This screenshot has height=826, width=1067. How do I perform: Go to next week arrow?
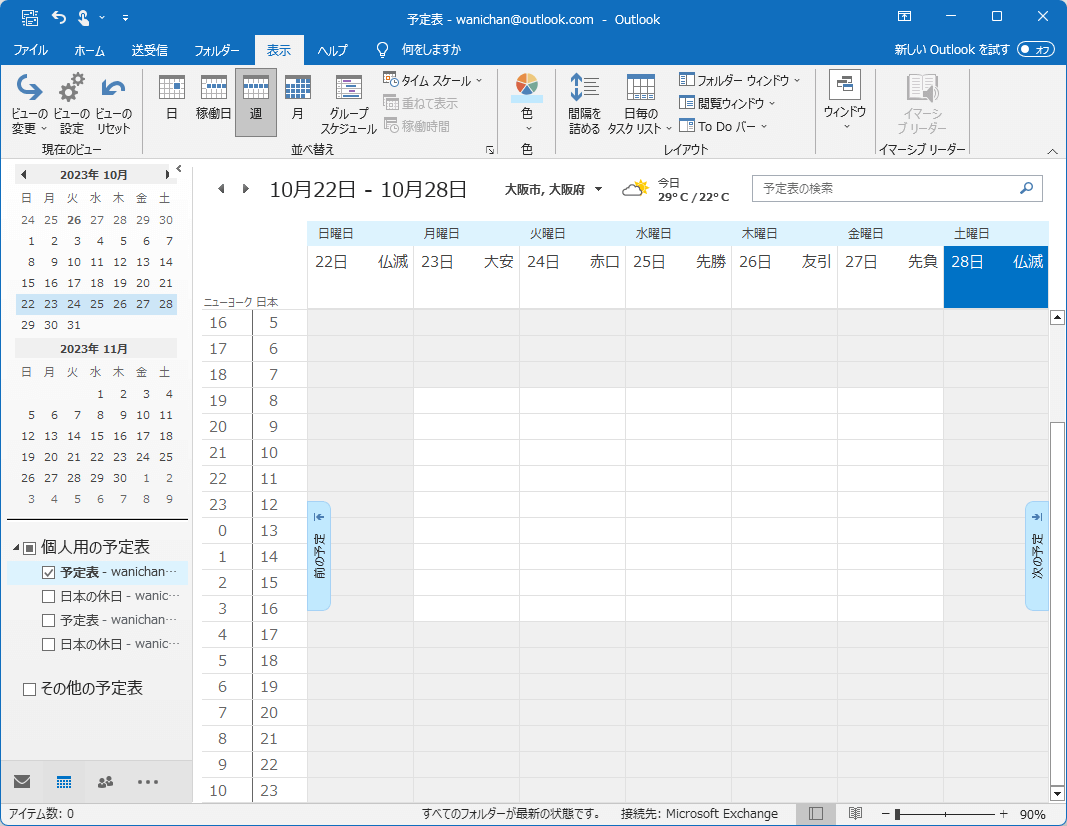click(x=246, y=188)
